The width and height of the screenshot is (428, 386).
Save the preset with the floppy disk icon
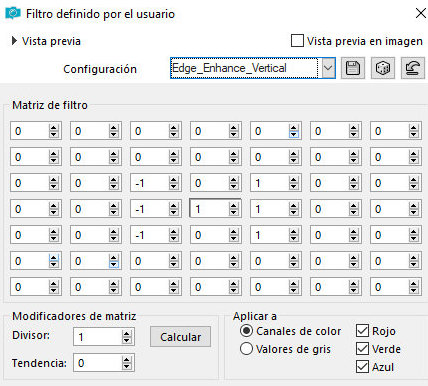(x=353, y=68)
